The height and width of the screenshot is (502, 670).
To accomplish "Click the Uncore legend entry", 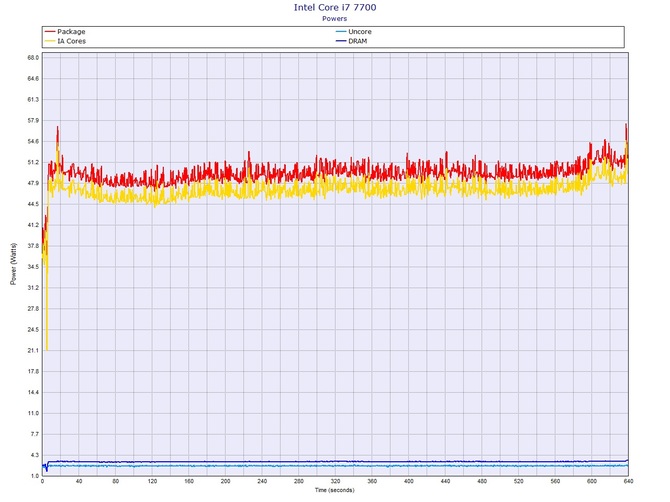I will (354, 32).
